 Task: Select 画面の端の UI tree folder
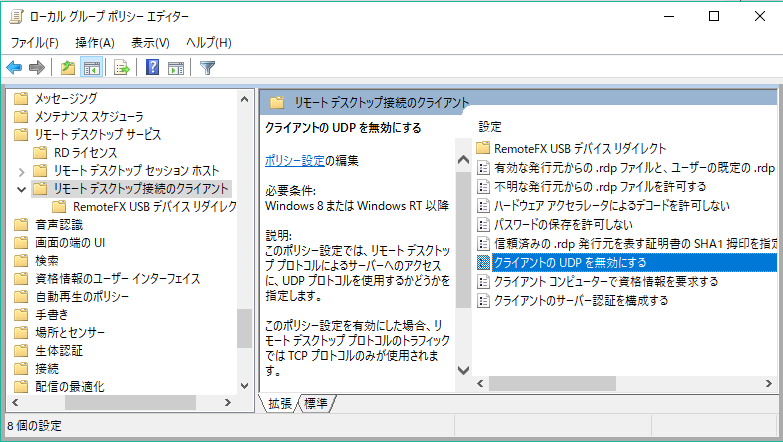70,243
